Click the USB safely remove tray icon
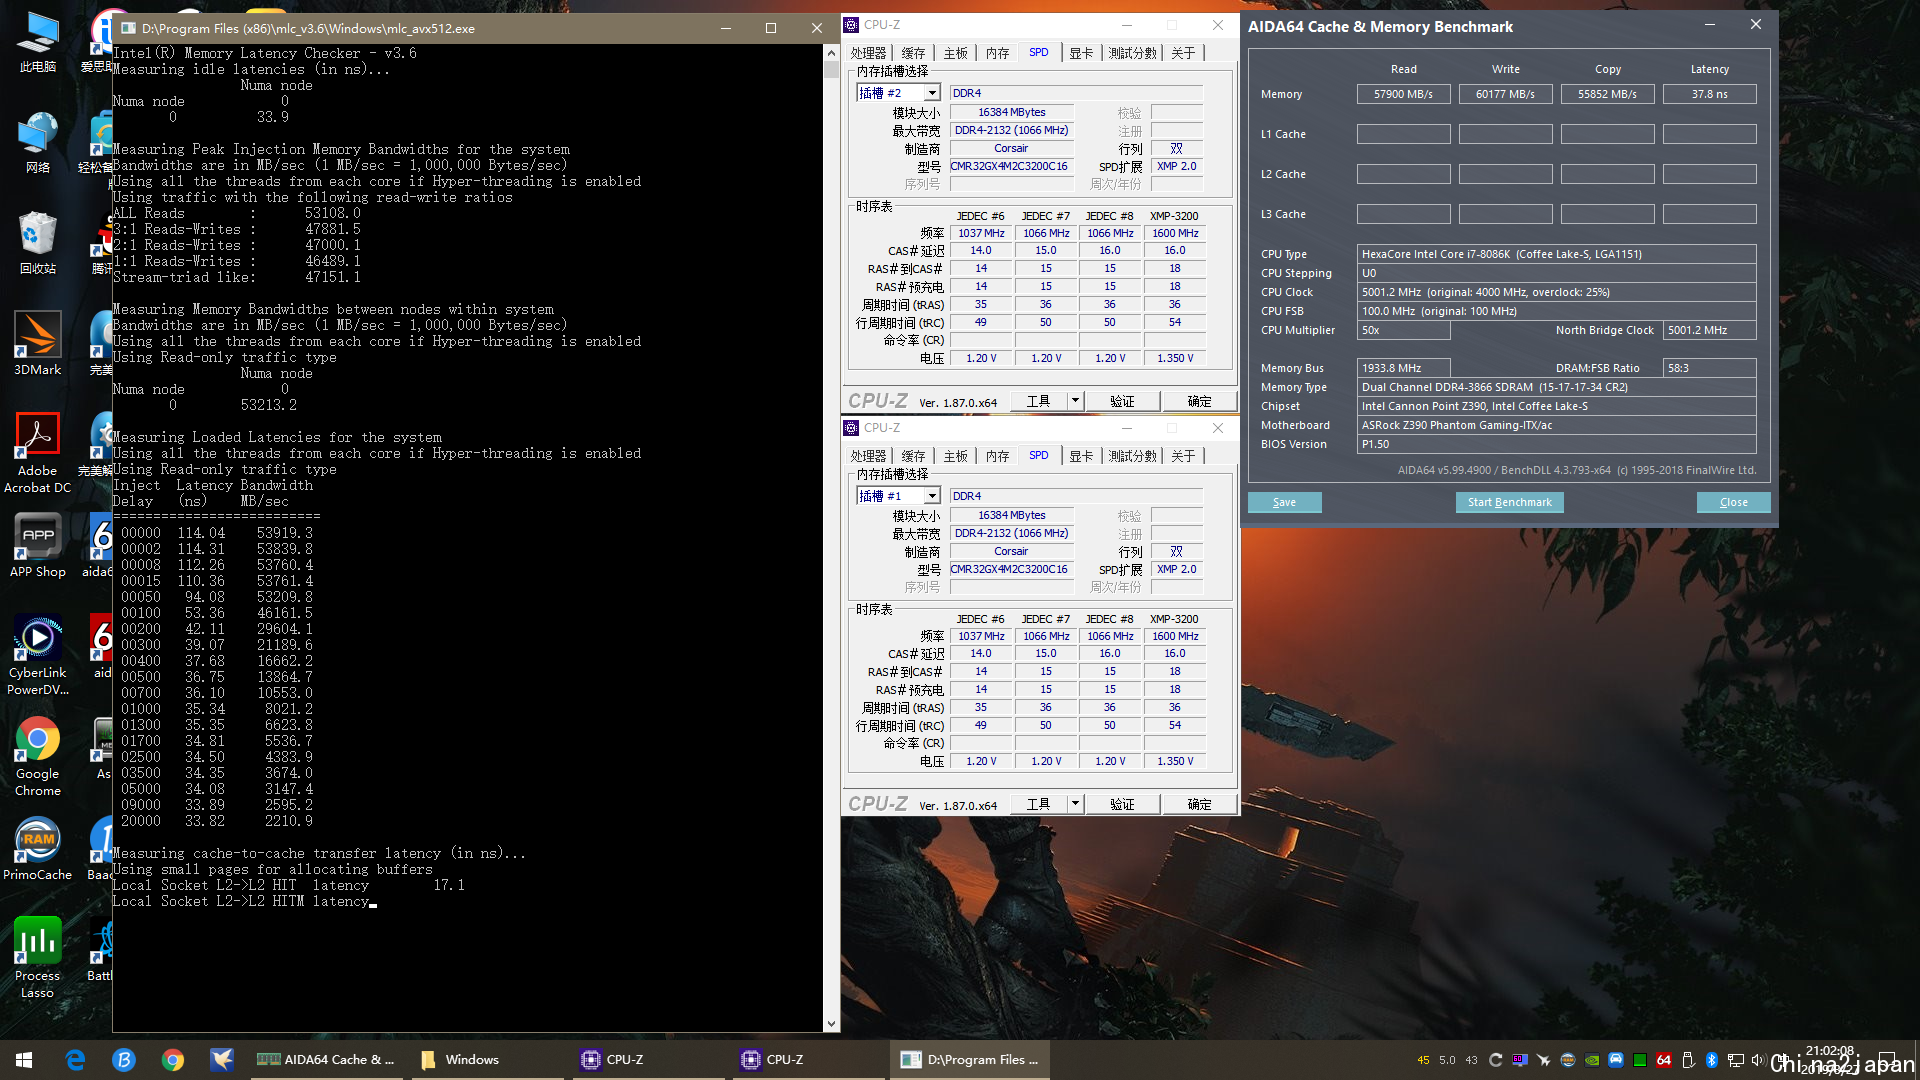This screenshot has height=1080, width=1920. pyautogui.click(x=1688, y=1060)
